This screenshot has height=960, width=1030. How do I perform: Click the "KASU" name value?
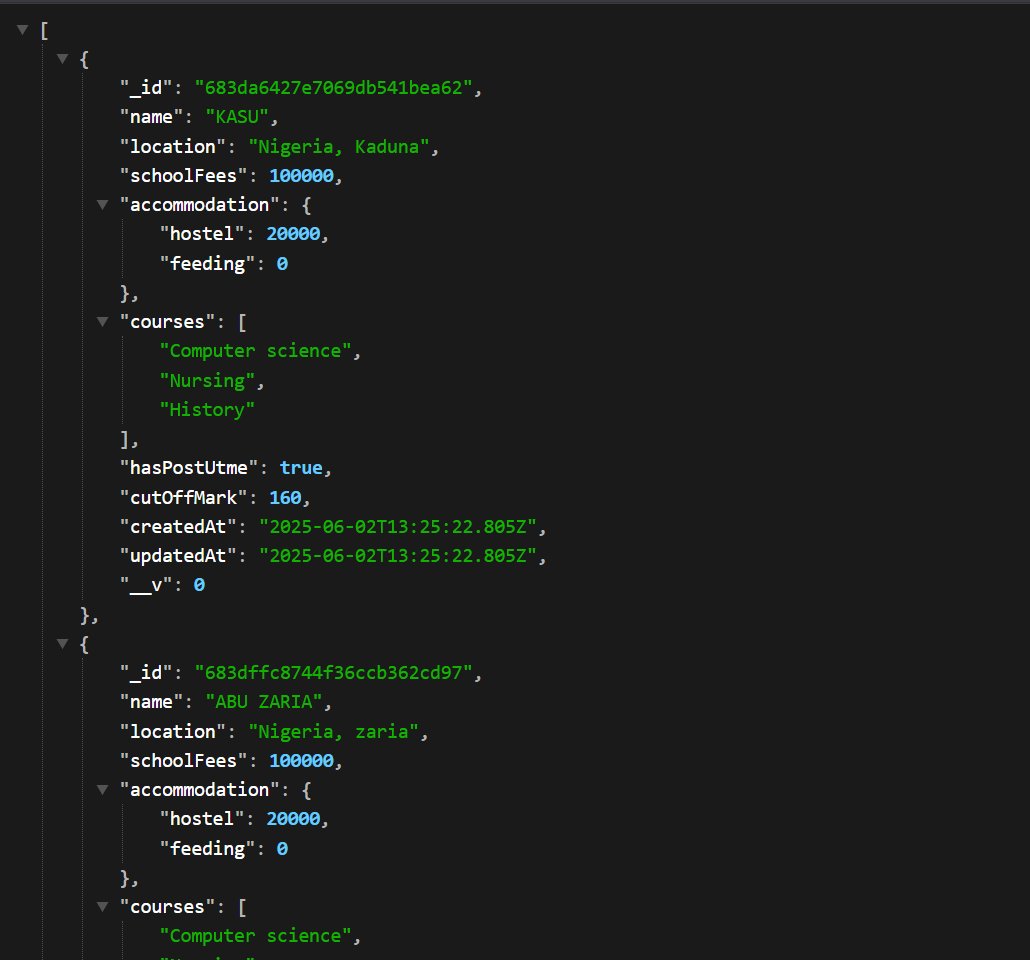click(x=237, y=117)
